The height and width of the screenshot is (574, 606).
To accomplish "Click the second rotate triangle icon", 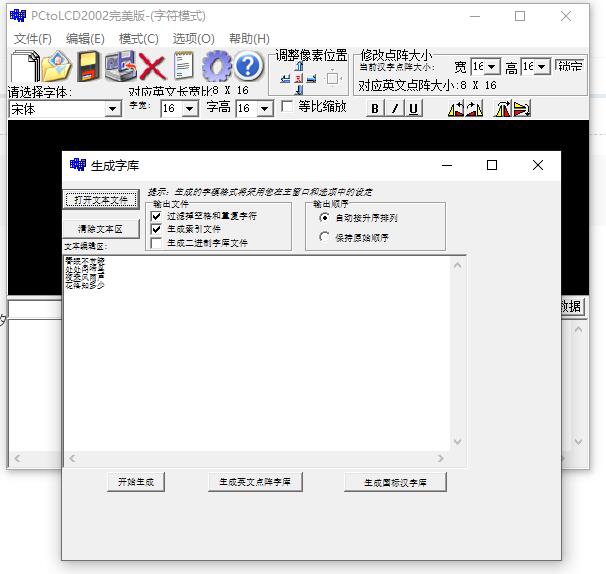I will pos(475,109).
